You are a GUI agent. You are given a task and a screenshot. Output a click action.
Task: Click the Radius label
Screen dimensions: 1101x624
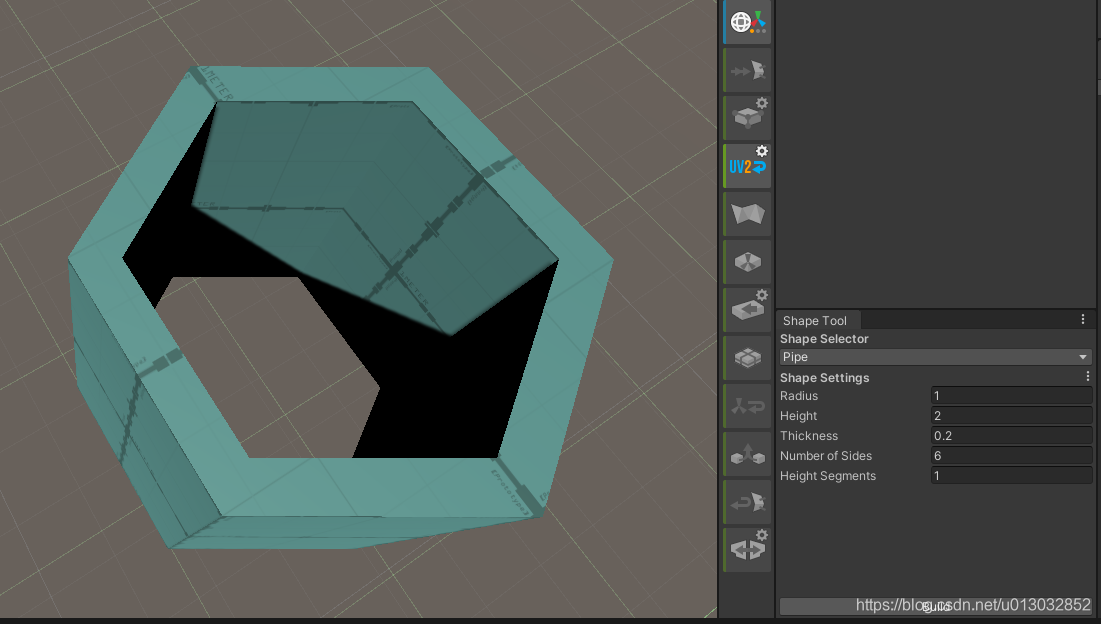pos(798,395)
